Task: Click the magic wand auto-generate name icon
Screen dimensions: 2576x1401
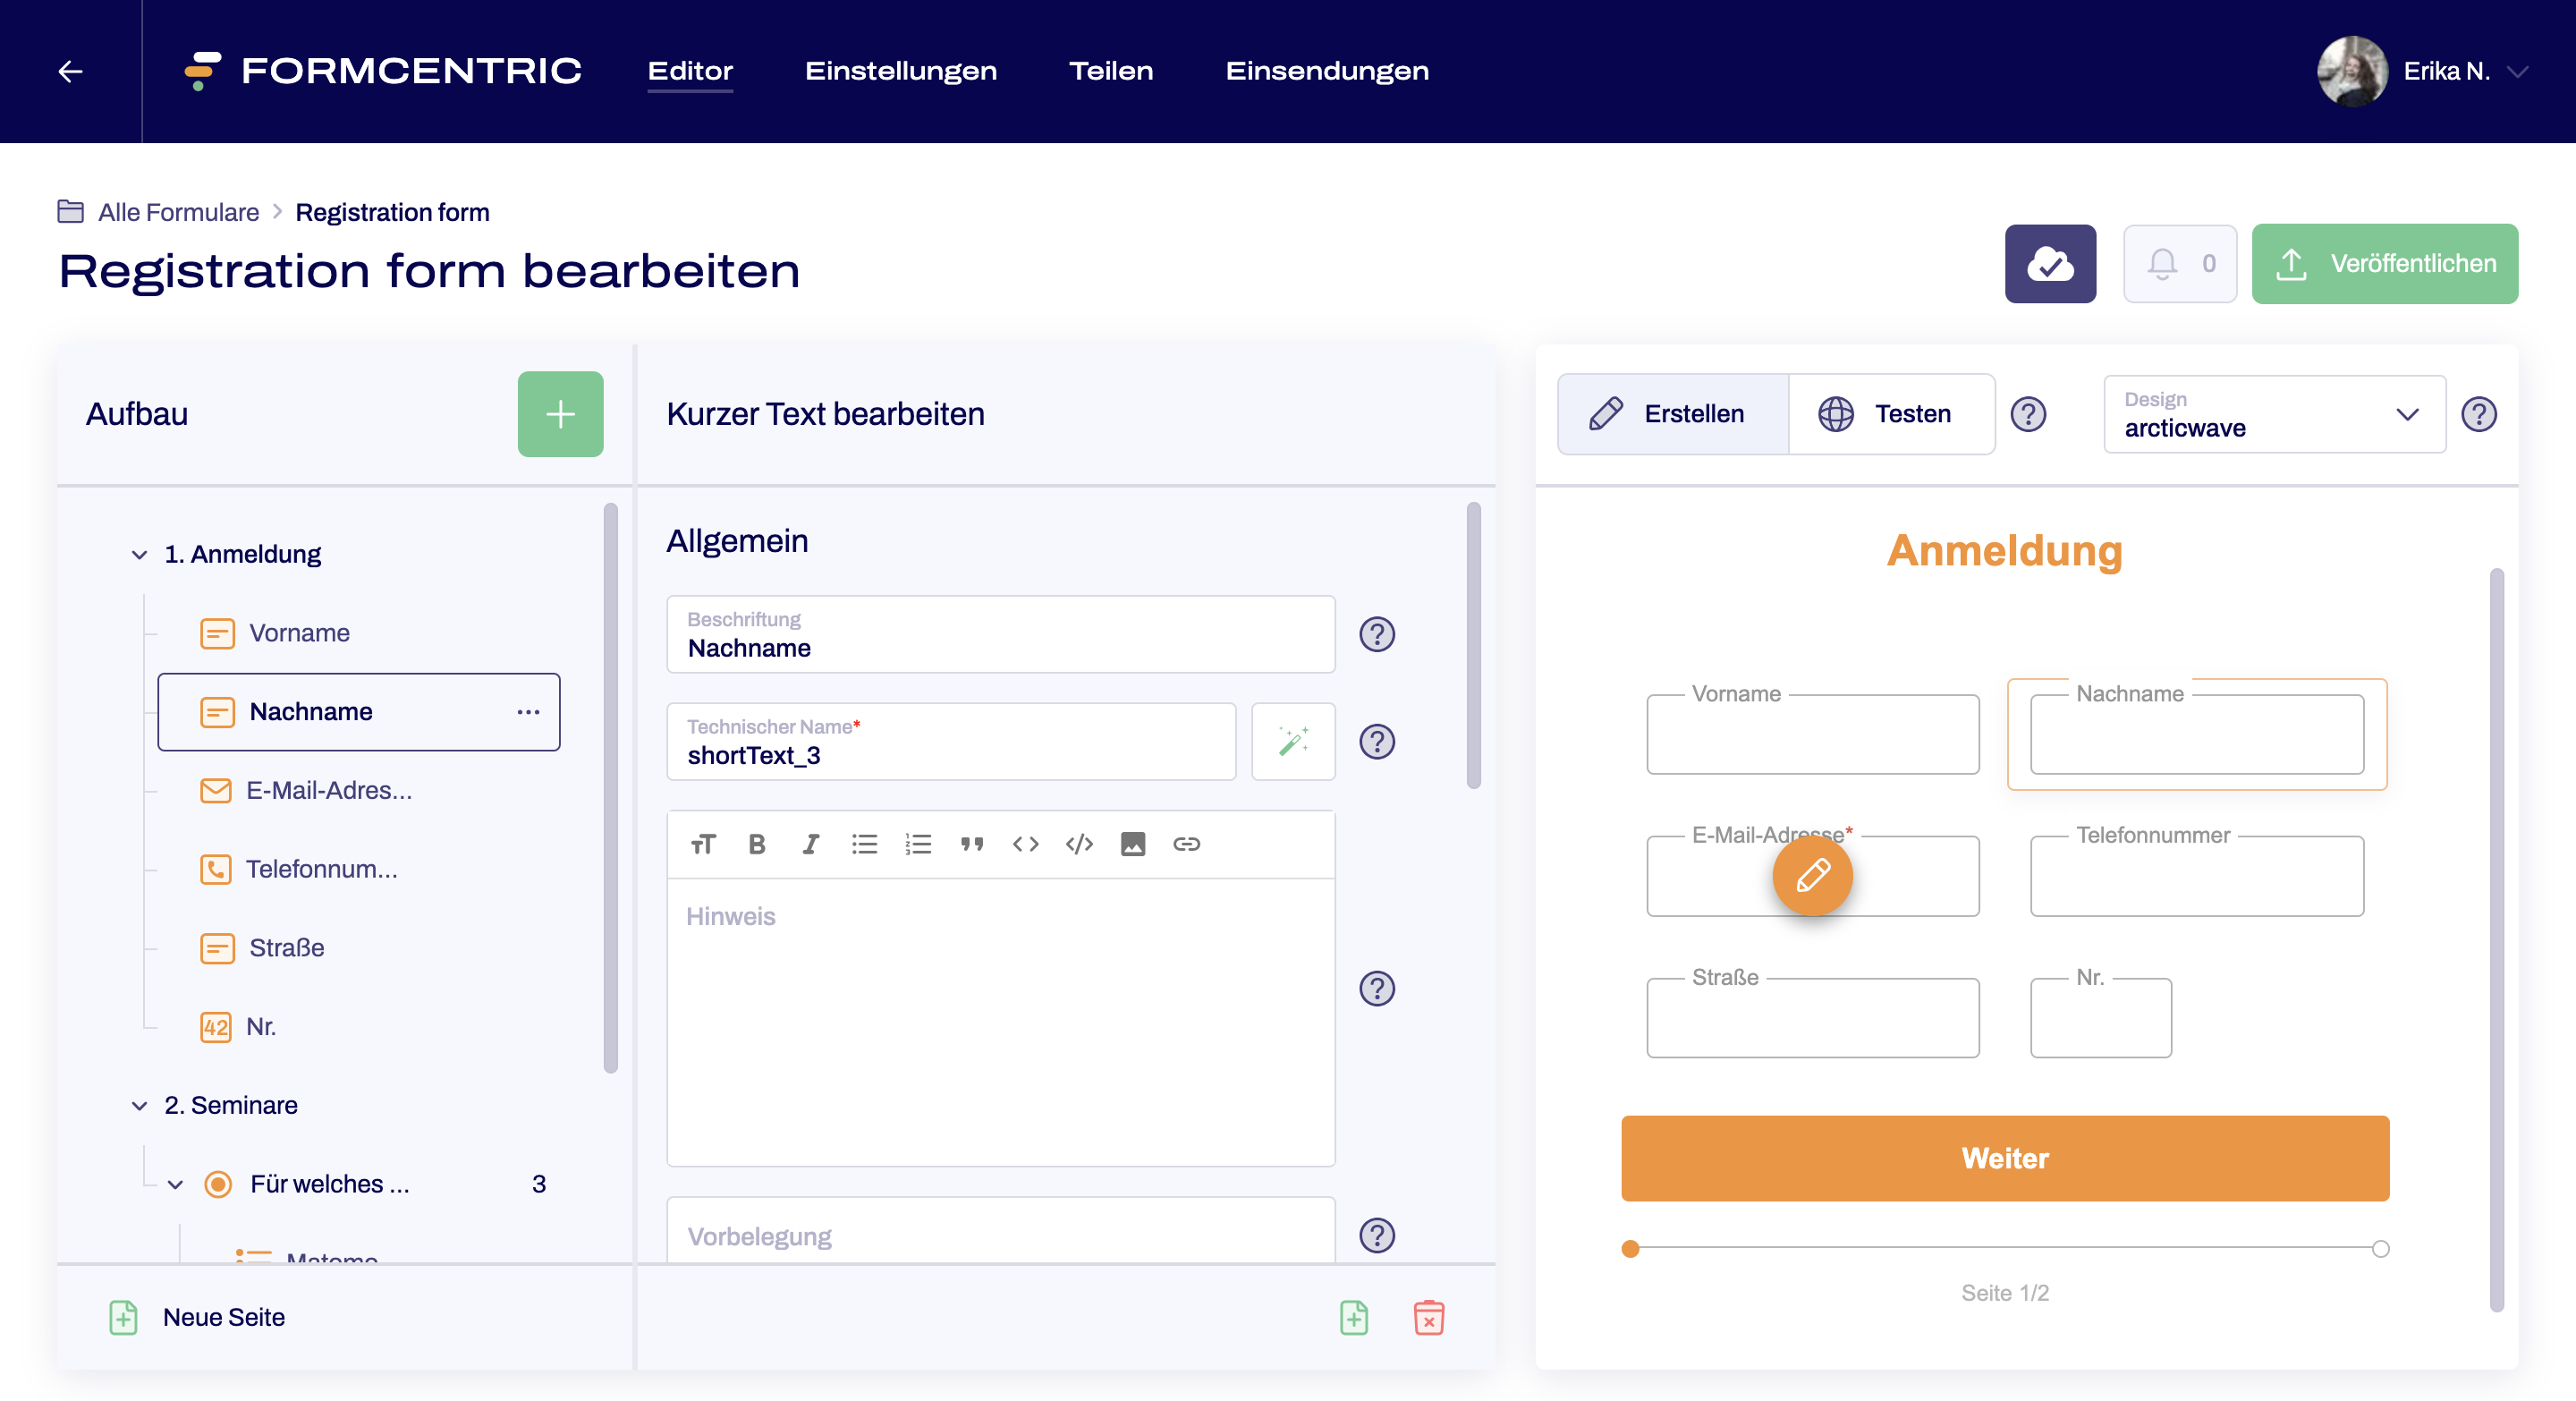Action: point(1292,741)
